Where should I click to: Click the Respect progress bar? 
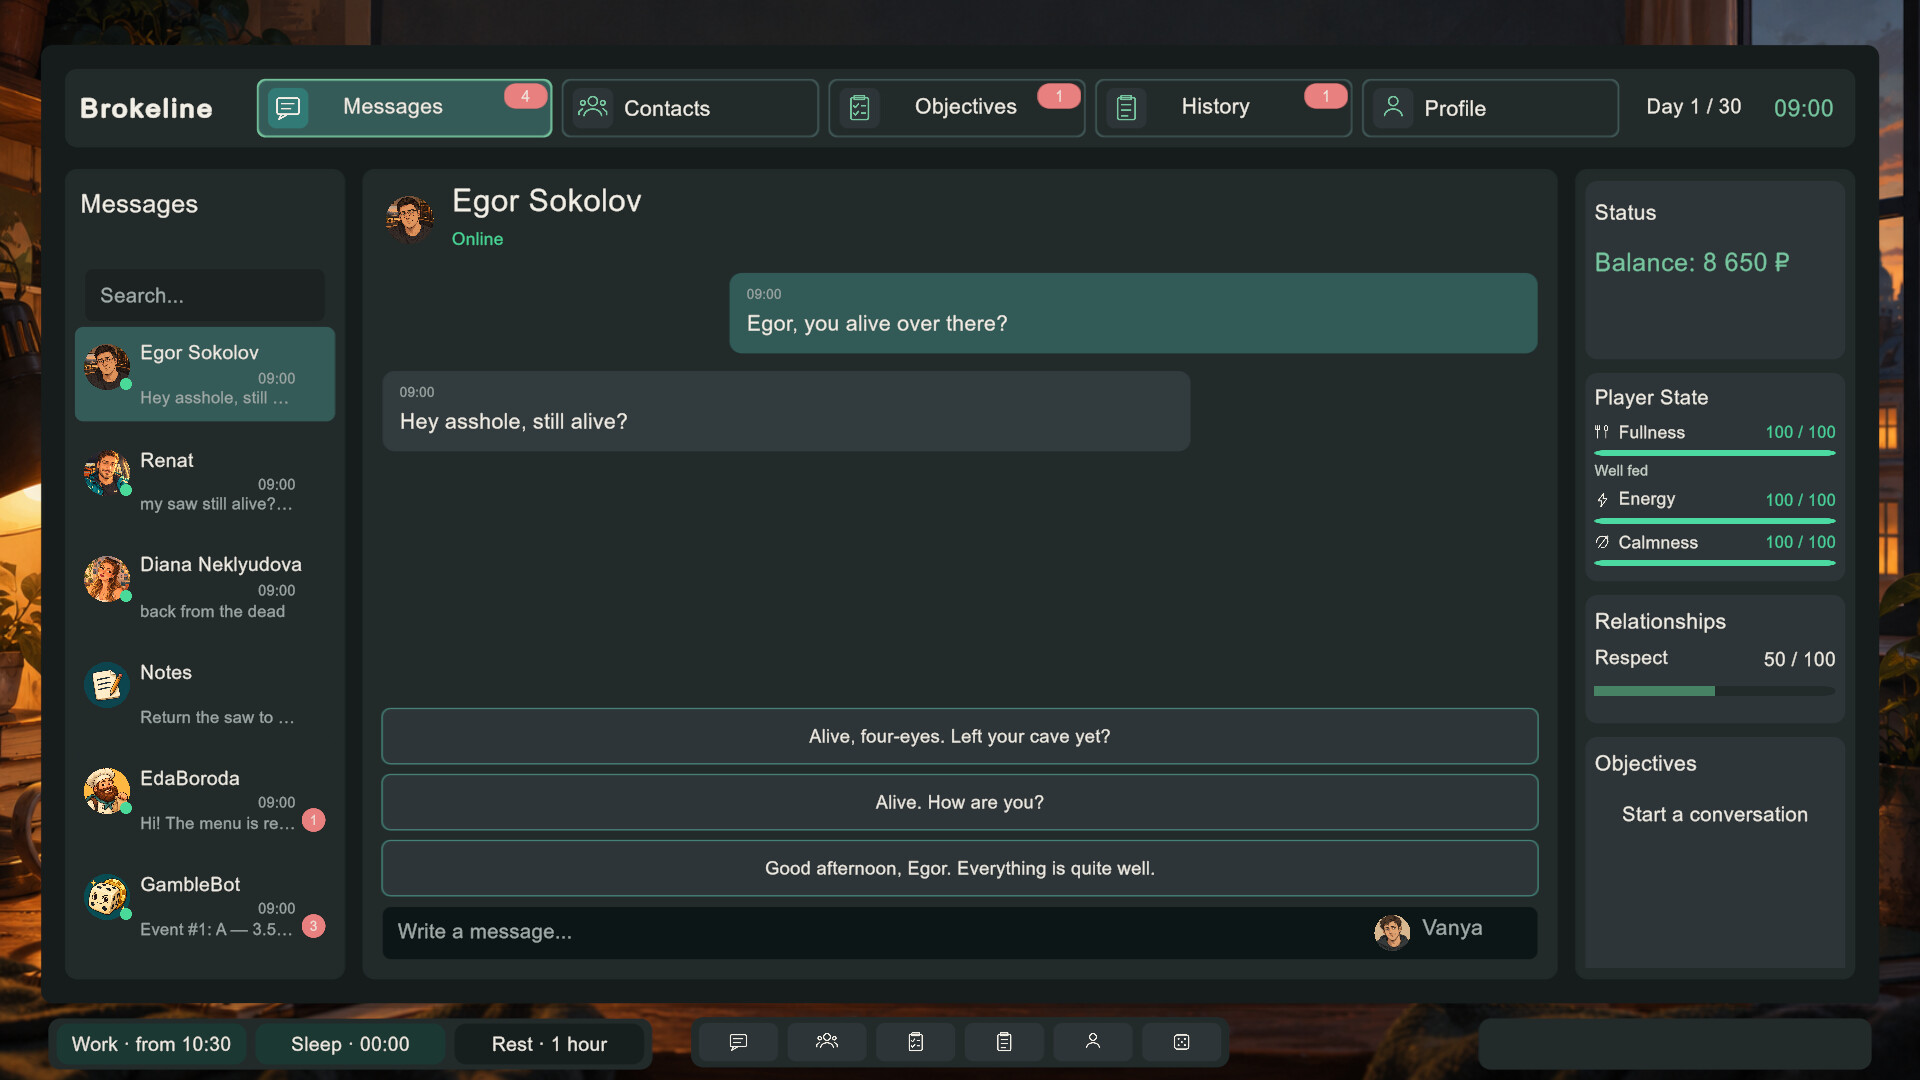[1714, 691]
